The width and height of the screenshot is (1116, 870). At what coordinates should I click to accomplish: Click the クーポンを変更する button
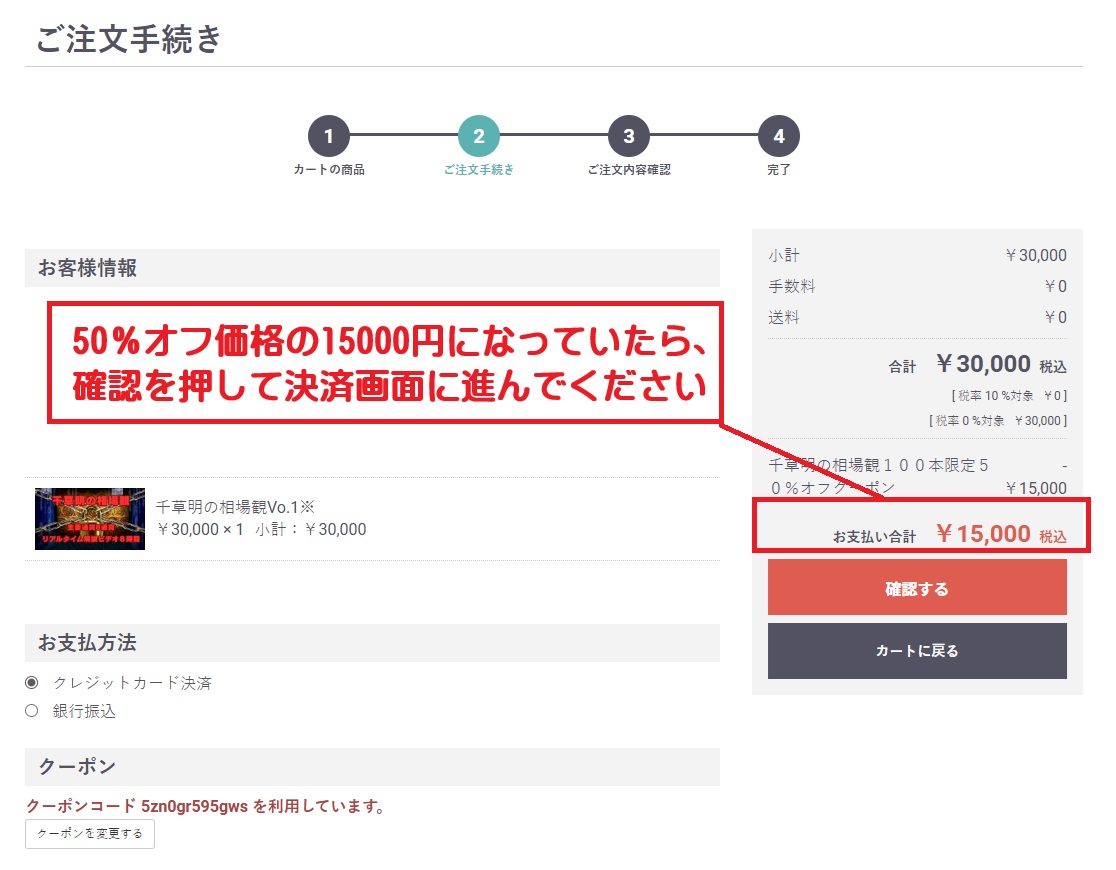[x=90, y=834]
